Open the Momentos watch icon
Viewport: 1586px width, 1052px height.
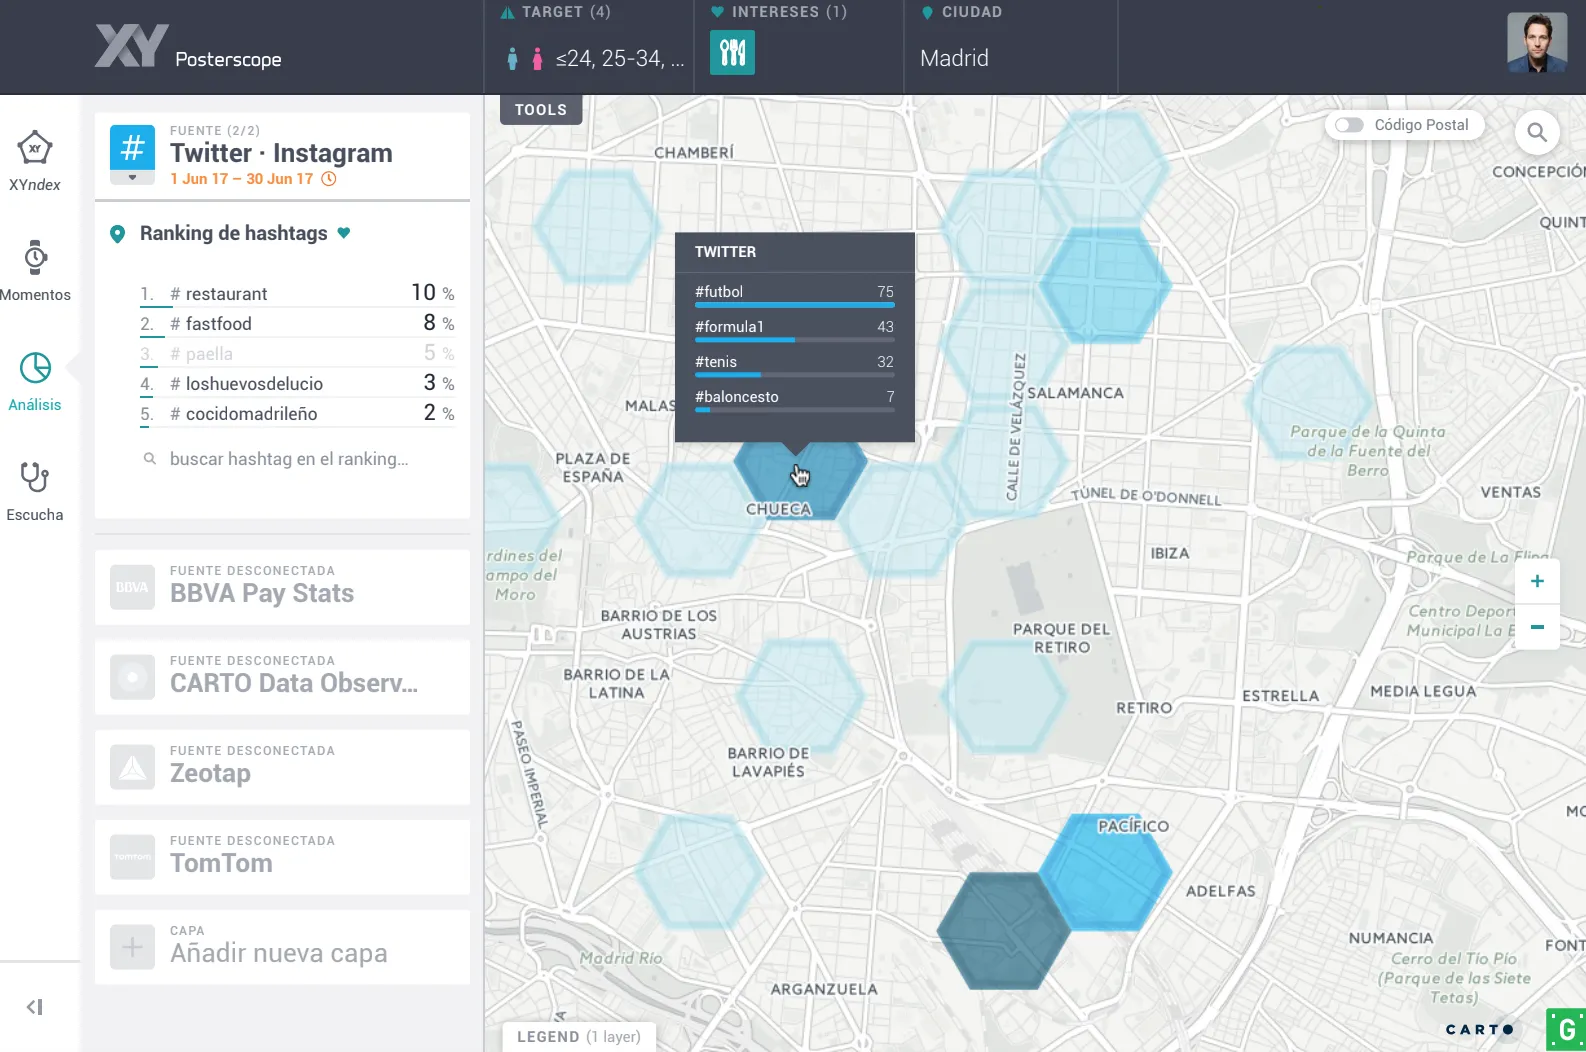tap(35, 258)
